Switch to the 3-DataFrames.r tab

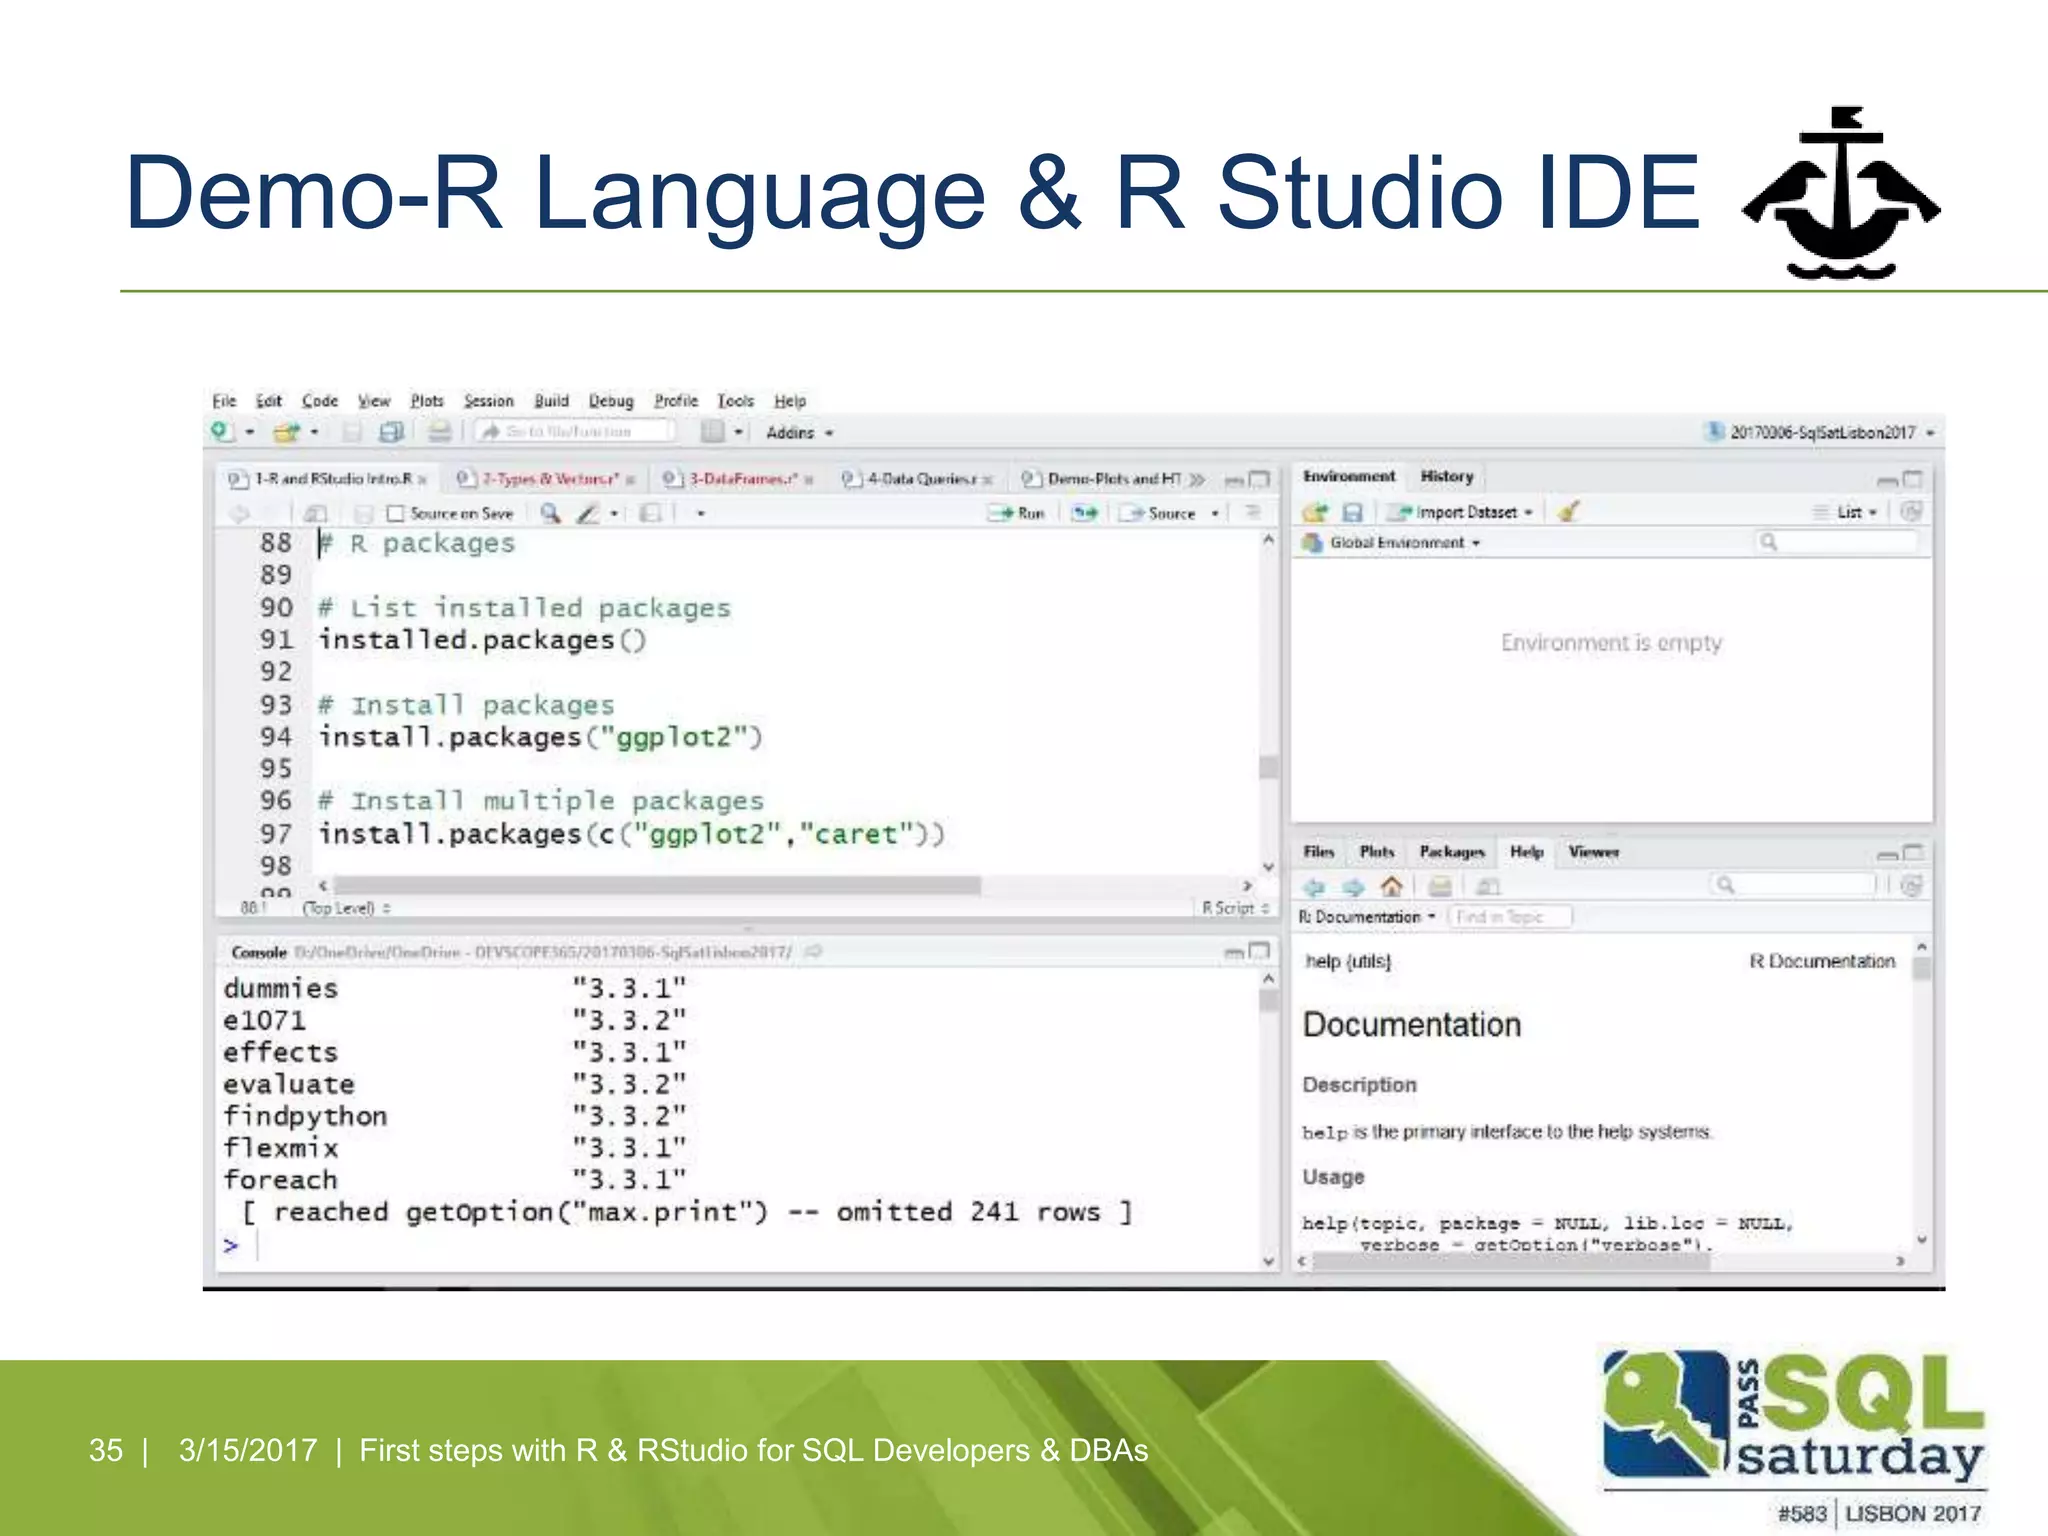(x=738, y=479)
